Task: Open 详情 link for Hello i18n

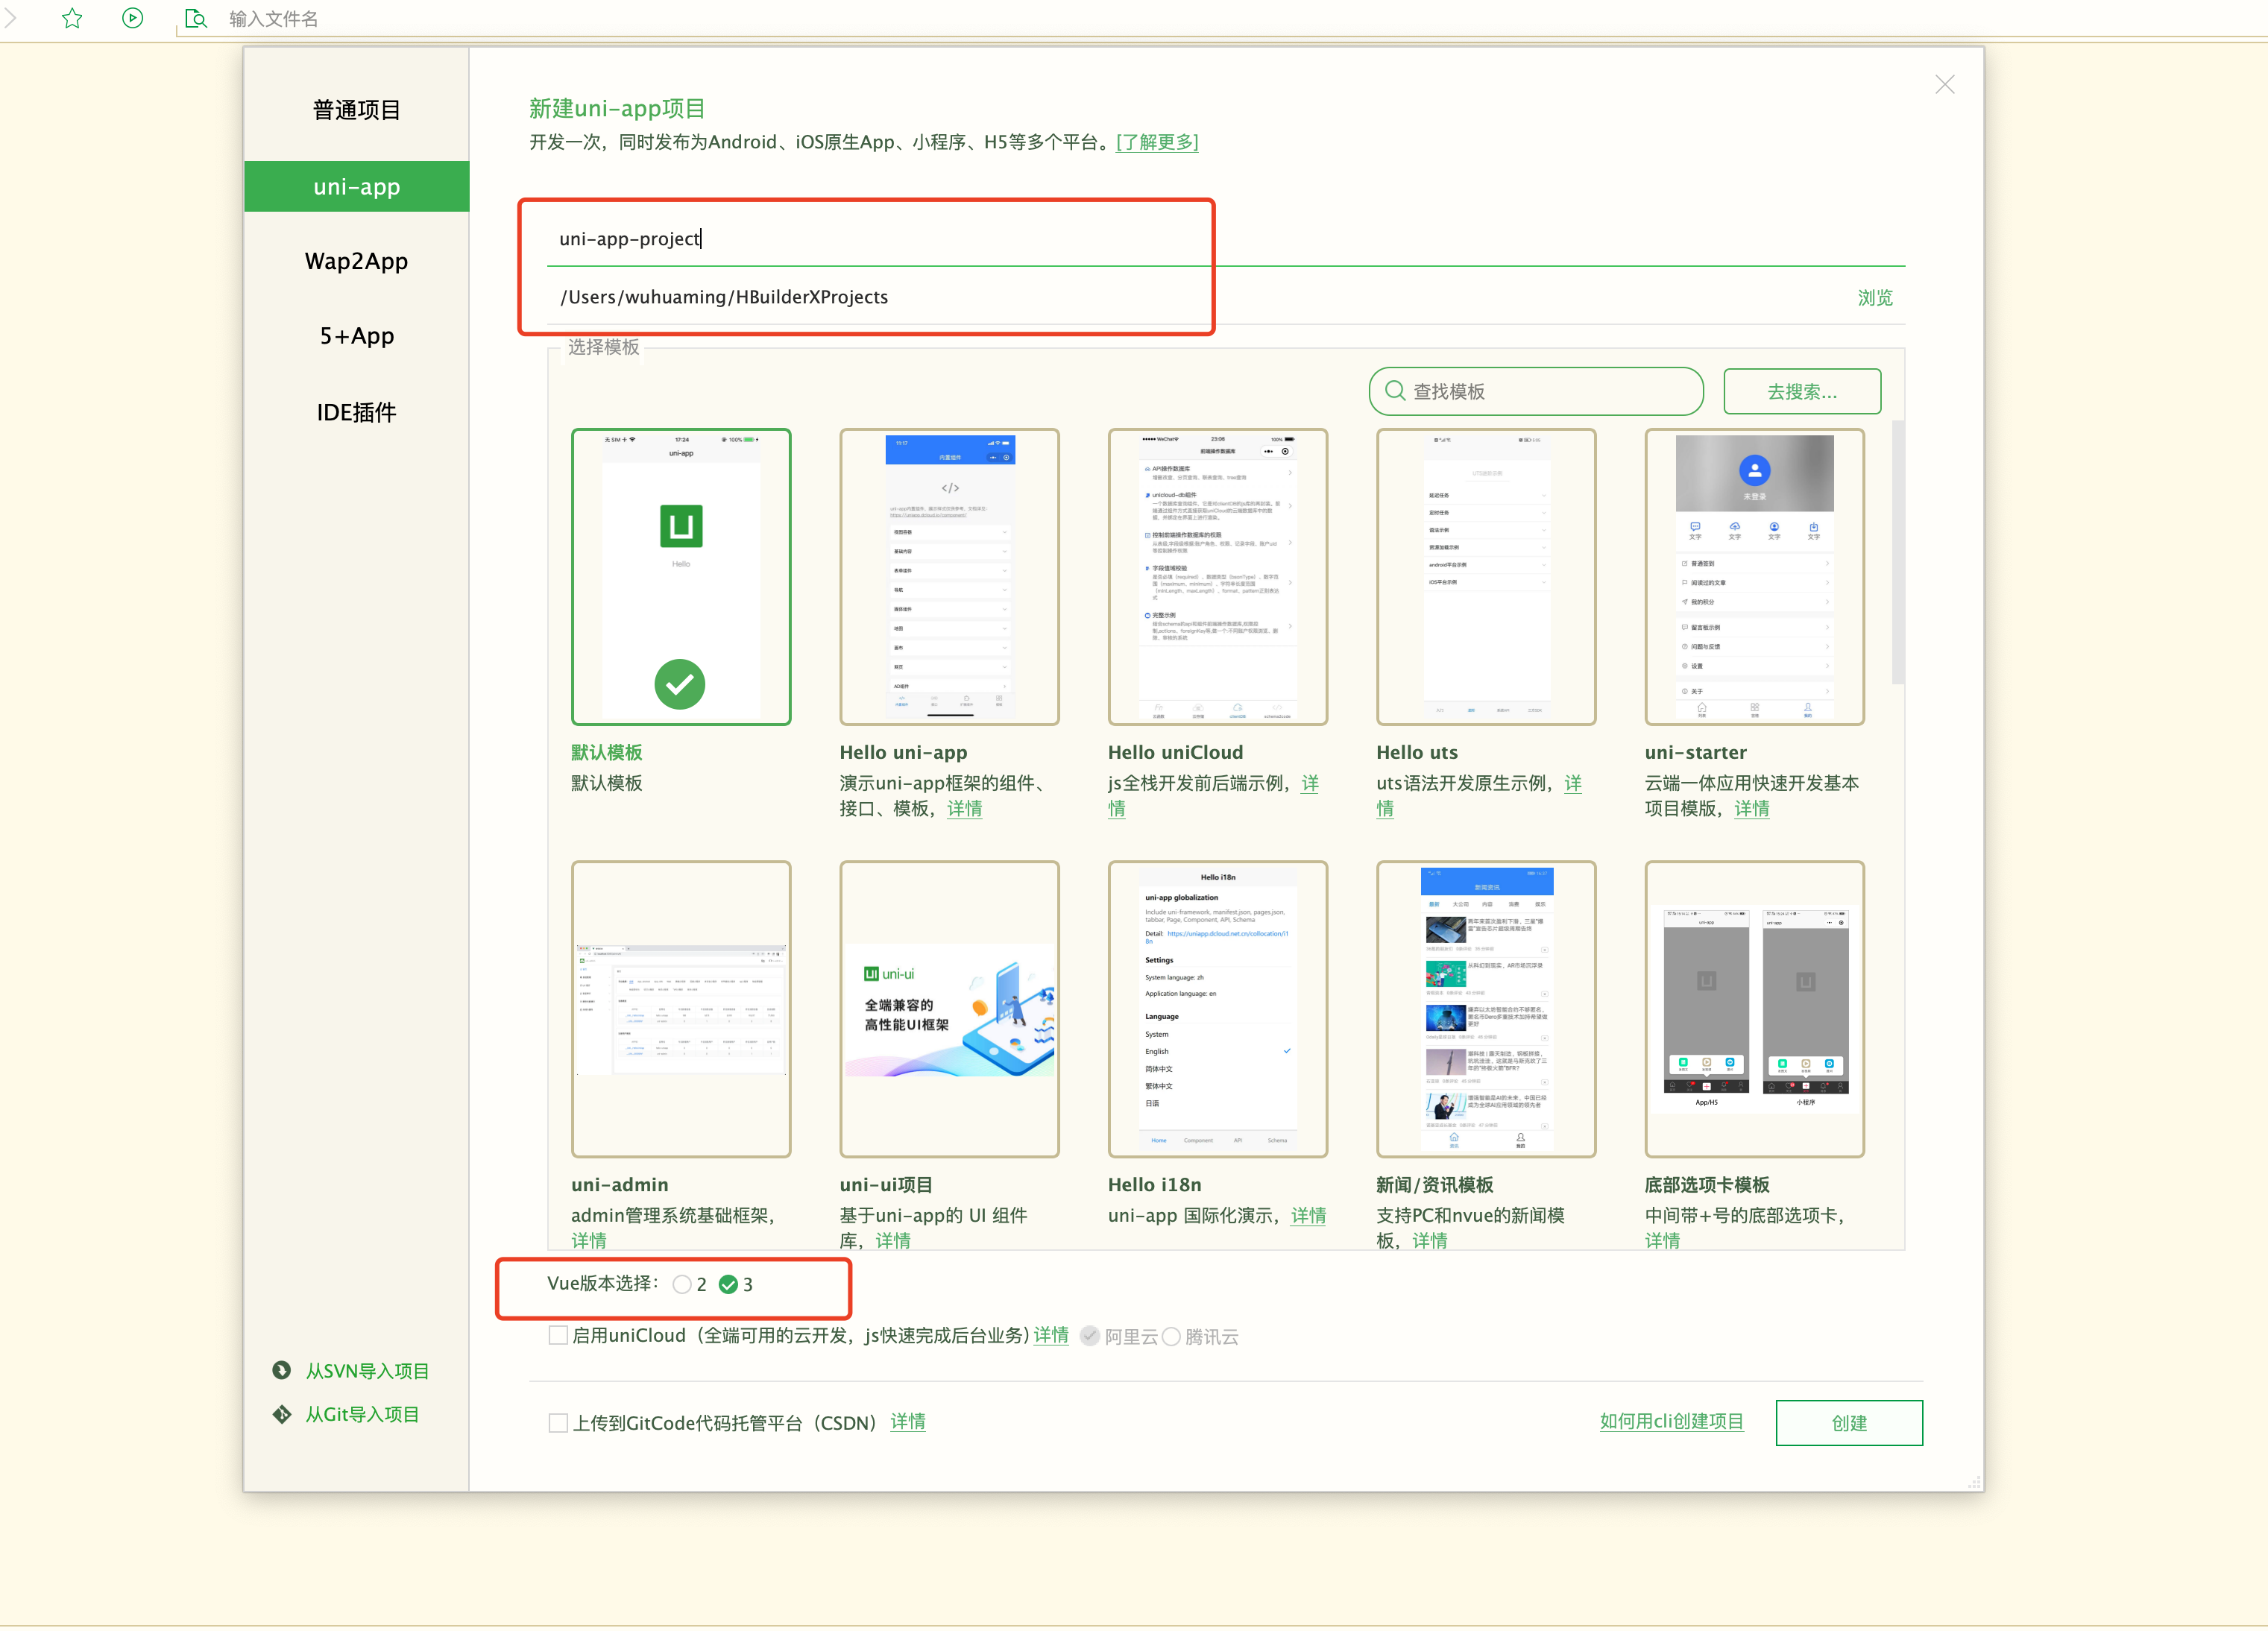Action: [1308, 1216]
